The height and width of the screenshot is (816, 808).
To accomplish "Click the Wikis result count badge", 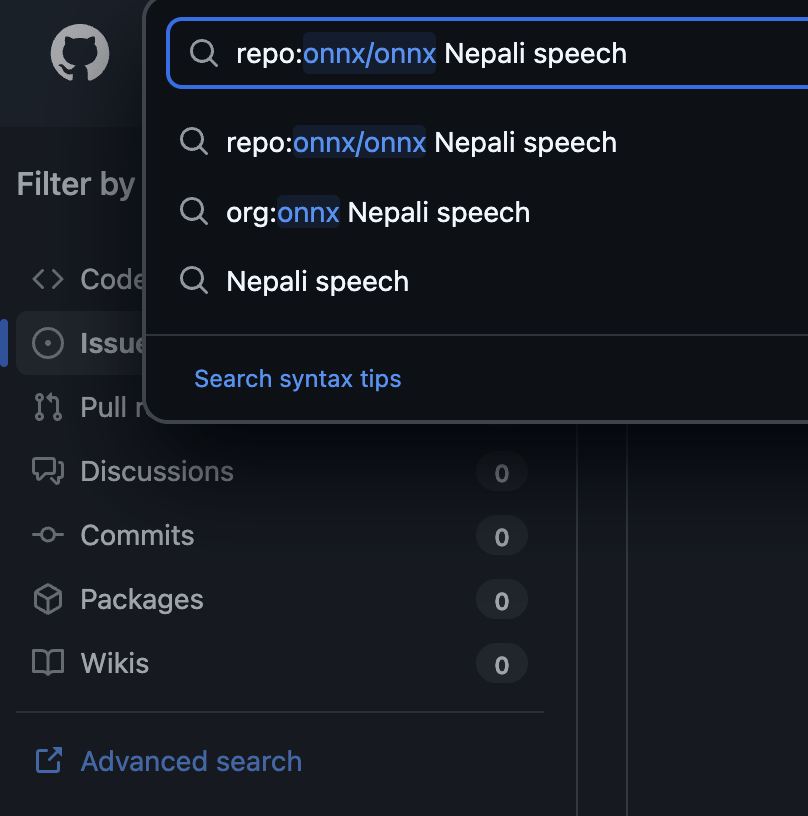I will tap(501, 665).
